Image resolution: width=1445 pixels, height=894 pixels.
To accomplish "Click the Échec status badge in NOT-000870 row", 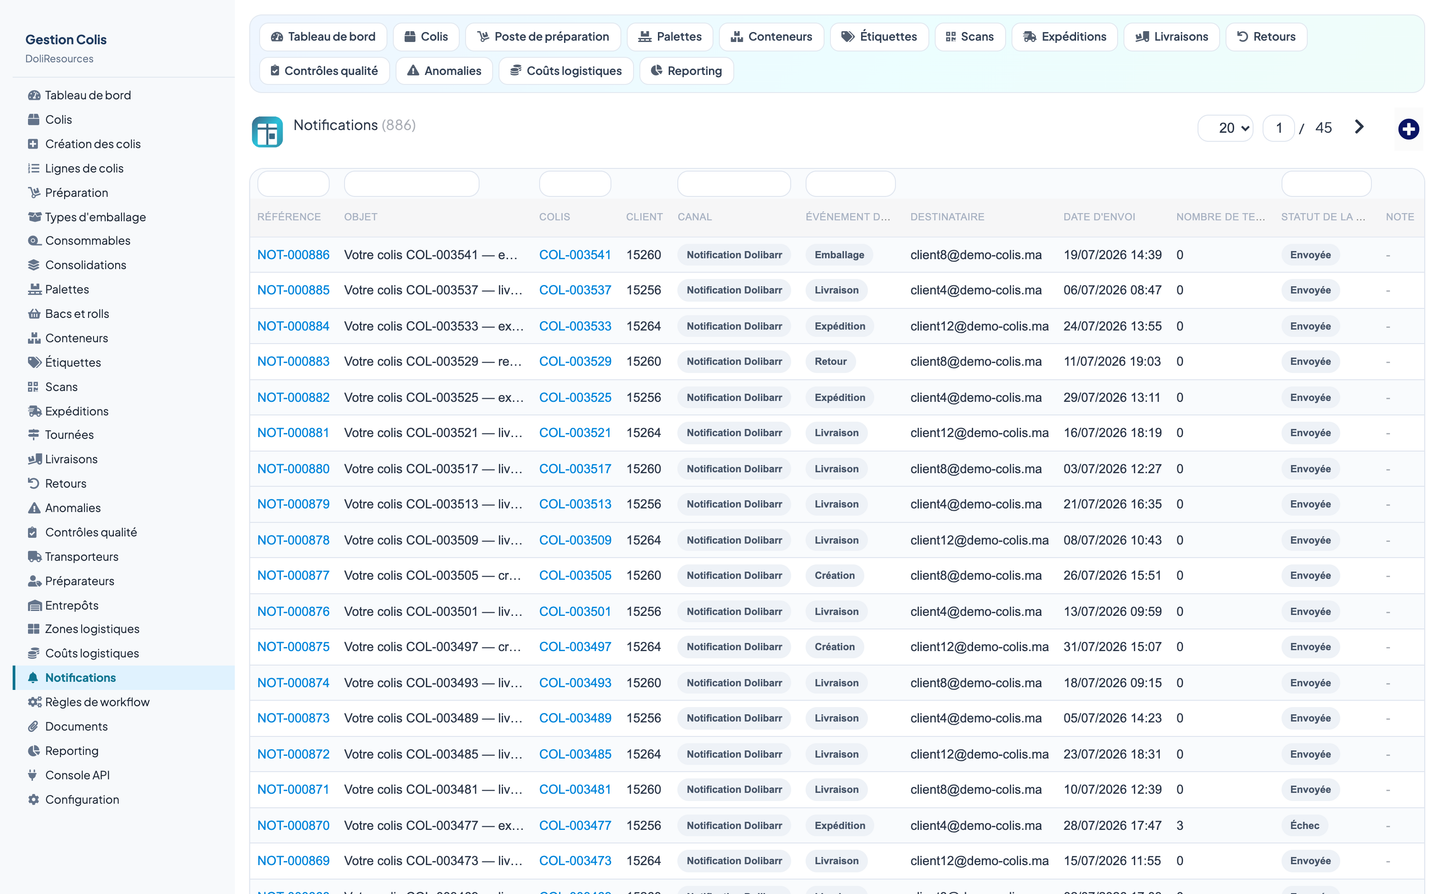I will coord(1304,826).
